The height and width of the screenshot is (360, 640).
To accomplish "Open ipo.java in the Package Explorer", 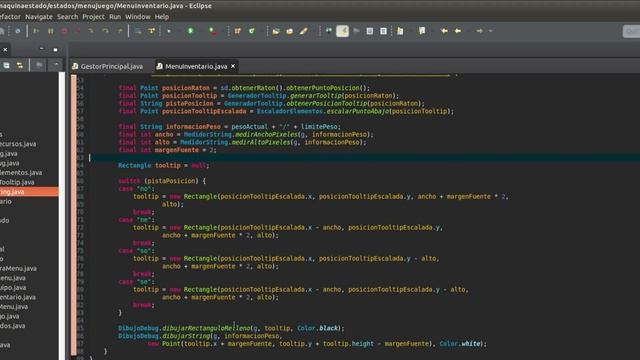I will 13,288.
